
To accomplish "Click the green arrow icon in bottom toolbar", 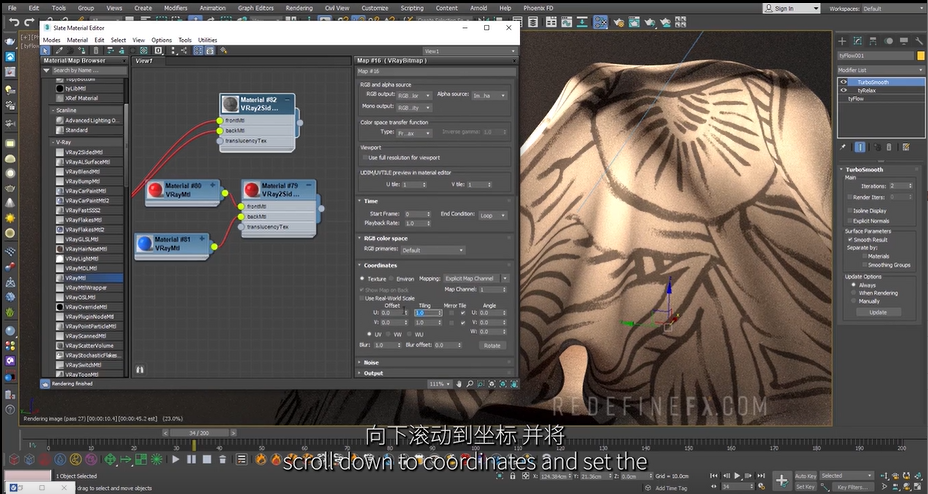I will coord(125,459).
